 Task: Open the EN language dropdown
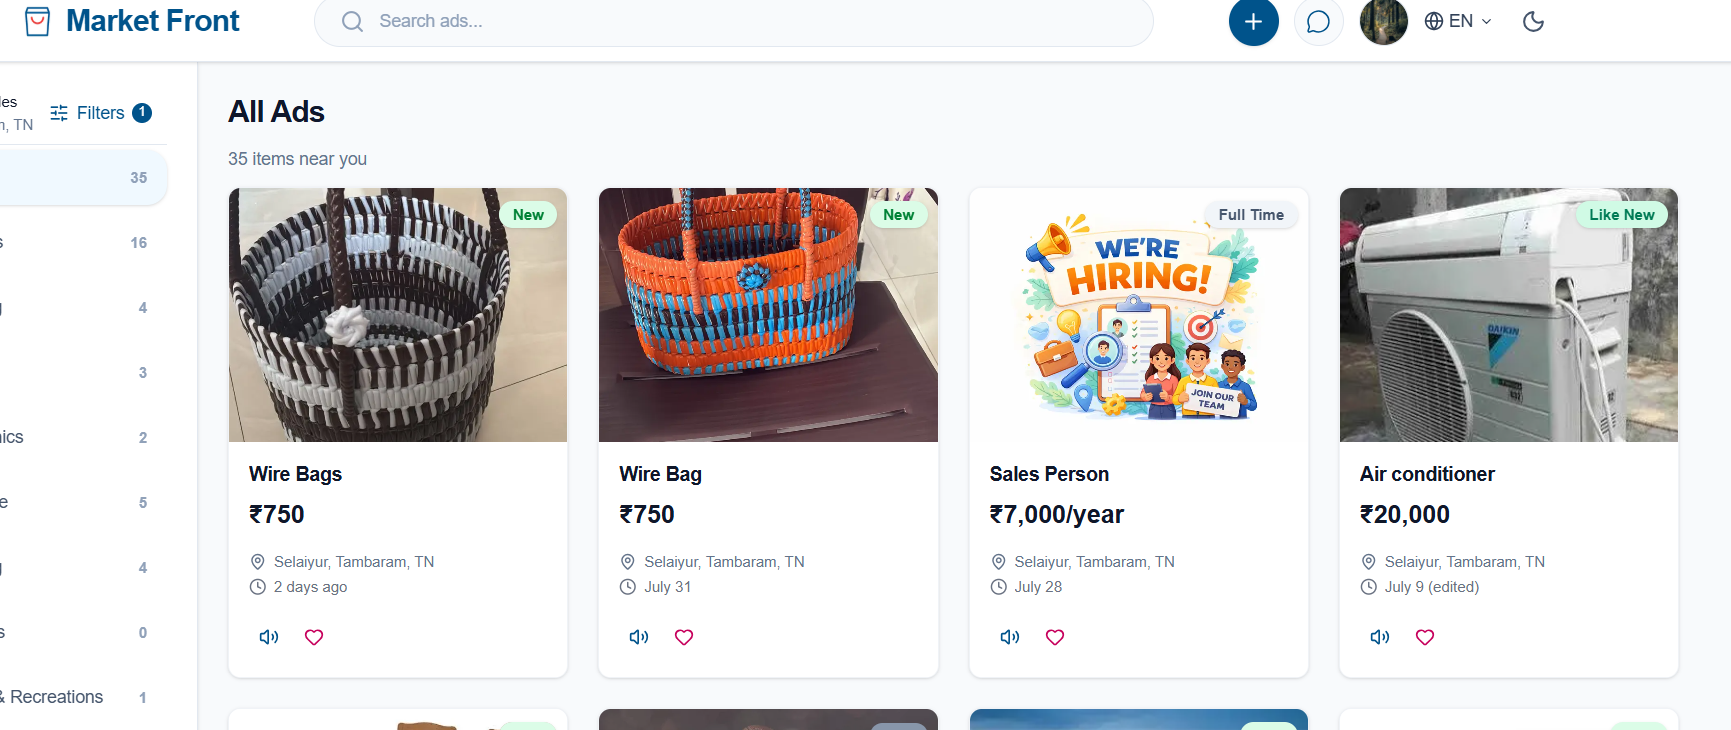(x=1458, y=21)
